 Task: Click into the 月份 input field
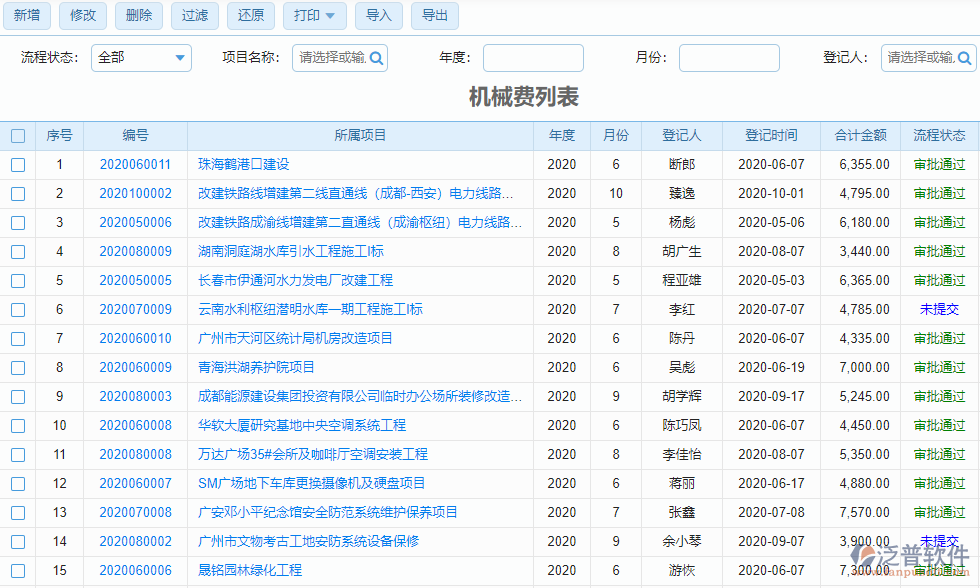729,58
